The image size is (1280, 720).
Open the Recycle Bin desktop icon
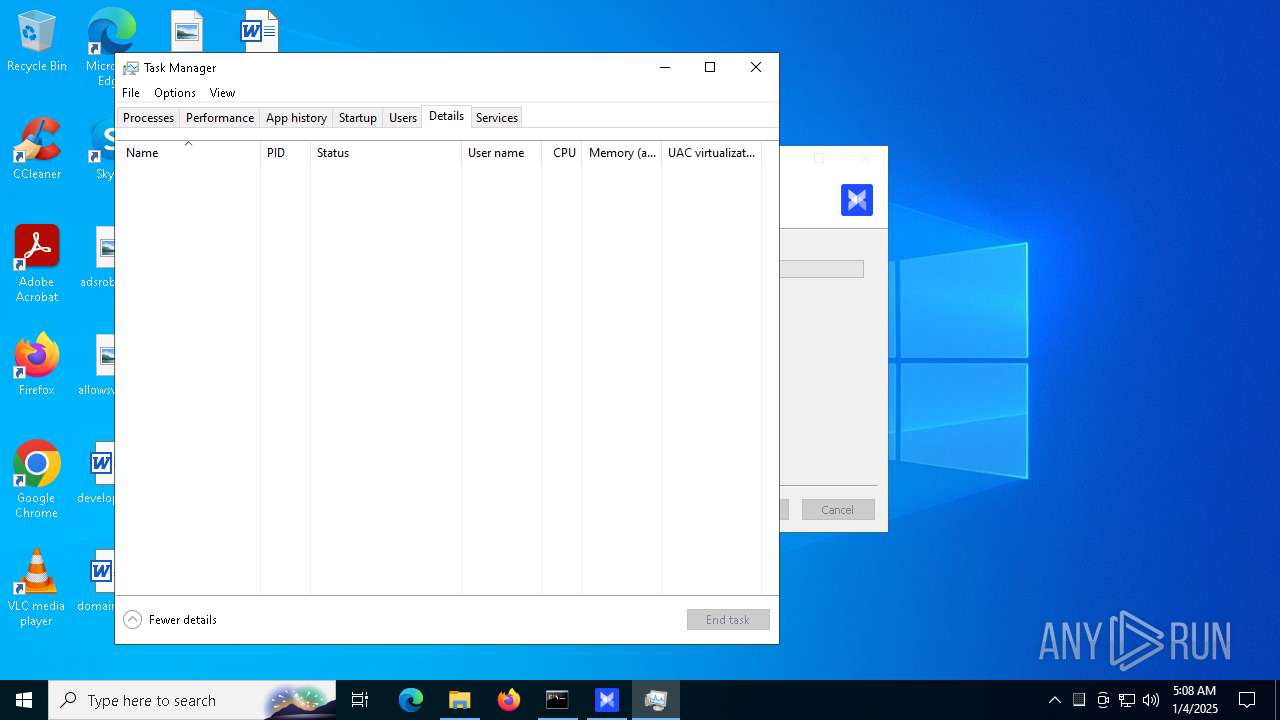(x=37, y=42)
